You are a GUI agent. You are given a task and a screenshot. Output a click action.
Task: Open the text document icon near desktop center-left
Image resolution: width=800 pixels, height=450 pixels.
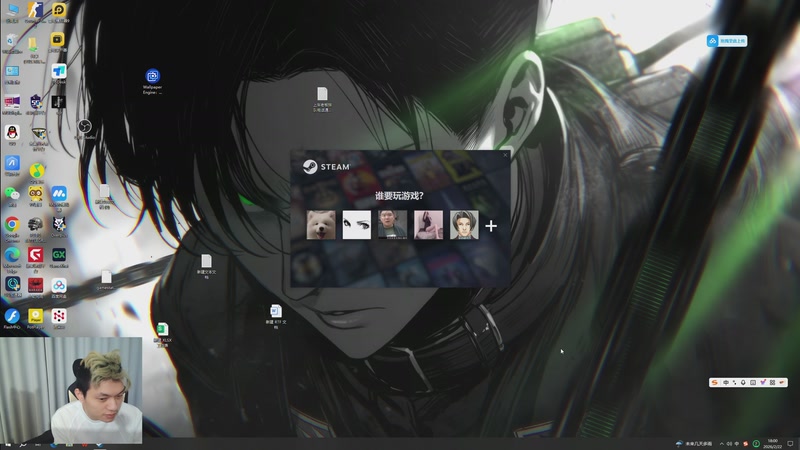(206, 266)
